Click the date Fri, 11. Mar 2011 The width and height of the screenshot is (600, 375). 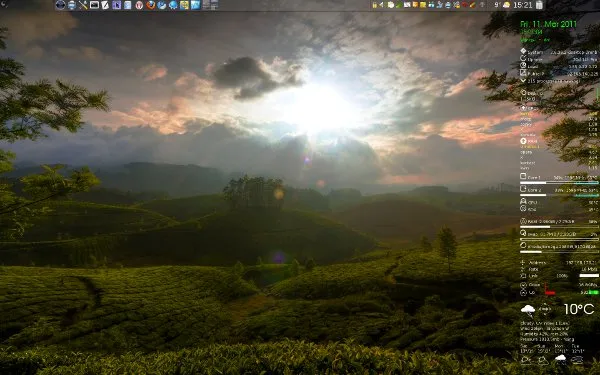(548, 24)
